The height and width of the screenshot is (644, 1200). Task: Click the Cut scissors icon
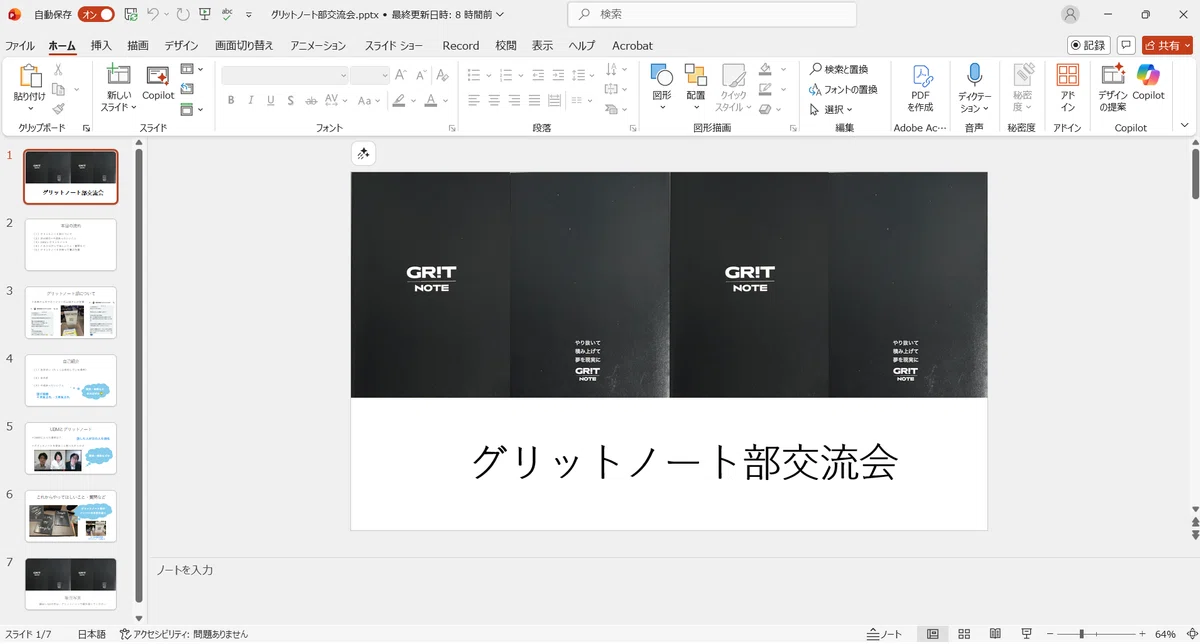coord(58,70)
